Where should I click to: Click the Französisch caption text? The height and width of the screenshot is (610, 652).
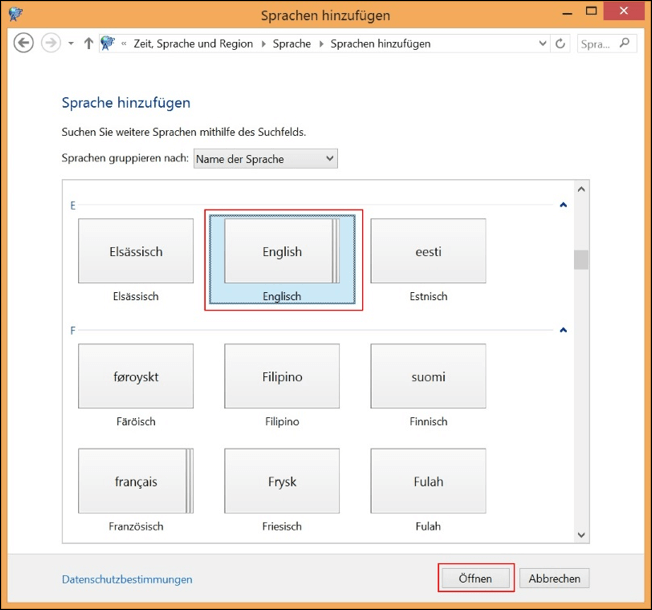pyautogui.click(x=136, y=526)
